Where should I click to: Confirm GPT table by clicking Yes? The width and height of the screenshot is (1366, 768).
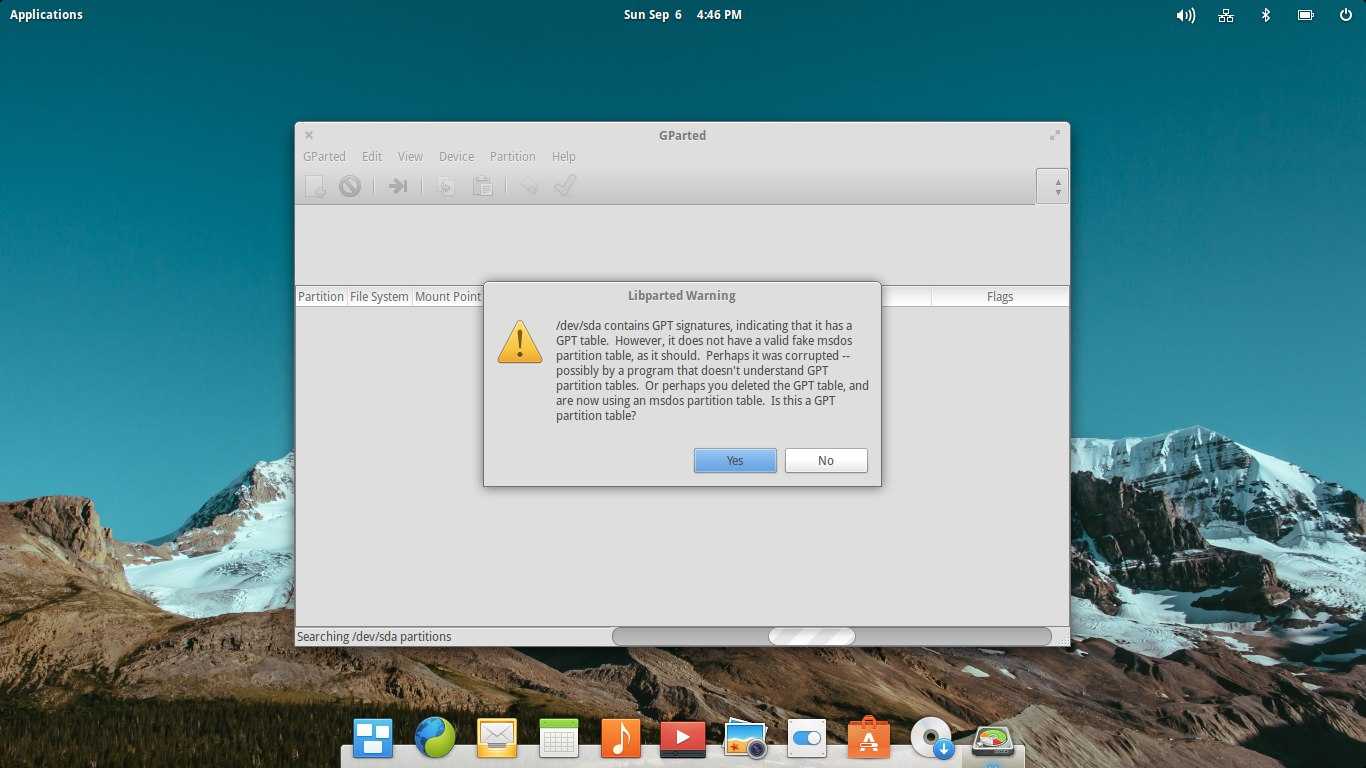[x=735, y=460]
